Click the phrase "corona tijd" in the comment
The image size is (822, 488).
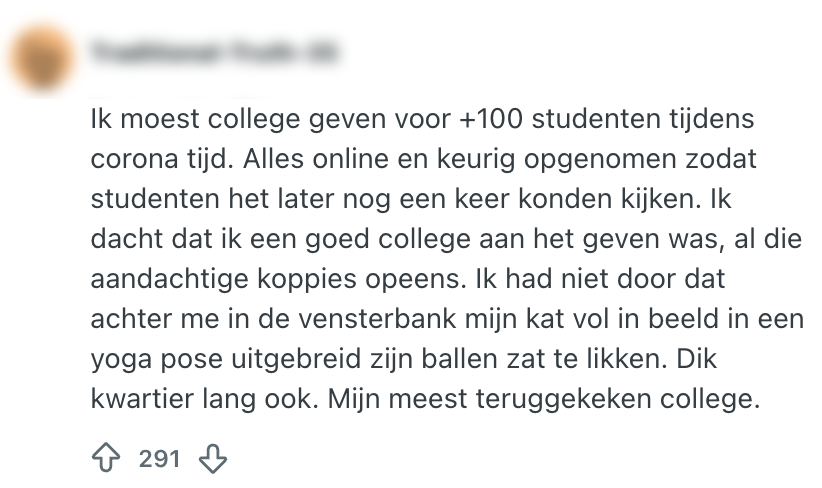click(x=161, y=159)
